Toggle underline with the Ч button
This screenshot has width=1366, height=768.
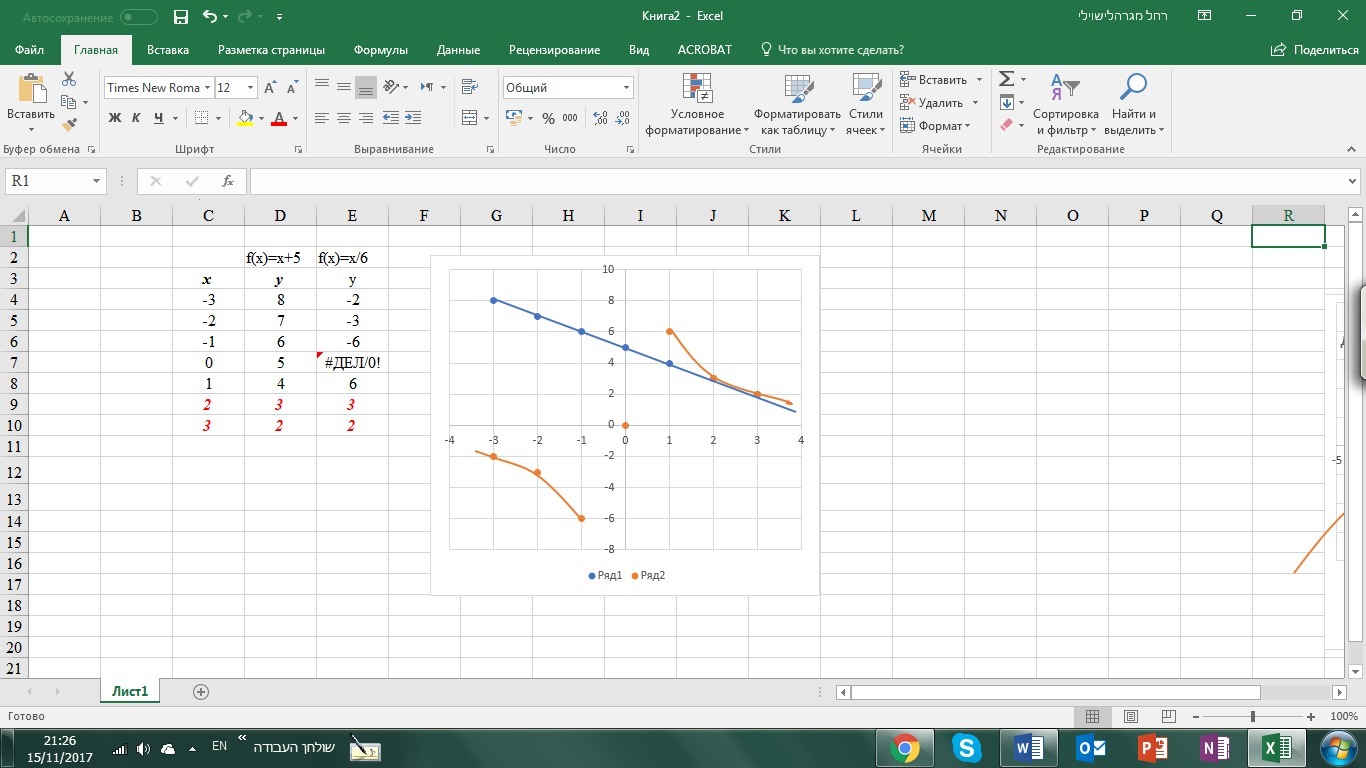pyautogui.click(x=158, y=118)
